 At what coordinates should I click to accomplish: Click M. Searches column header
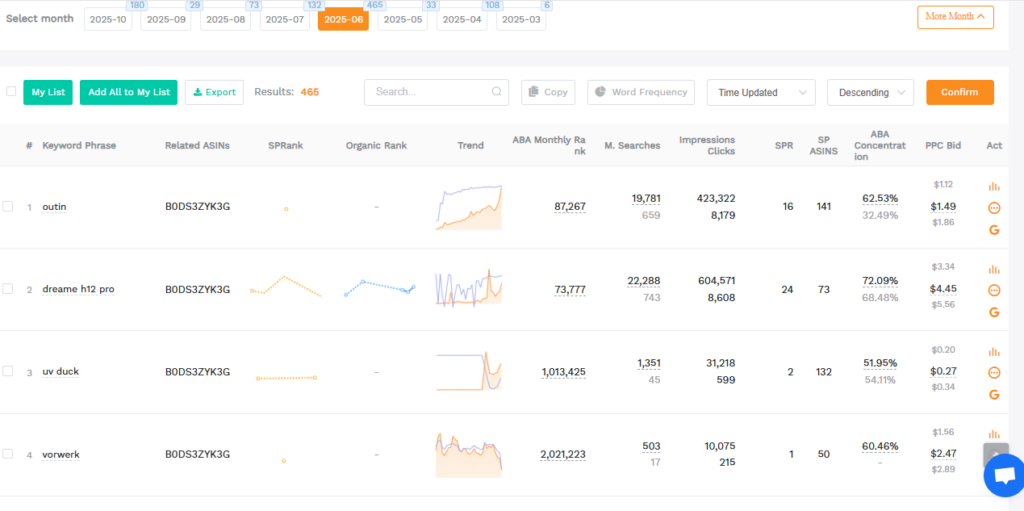pos(632,145)
